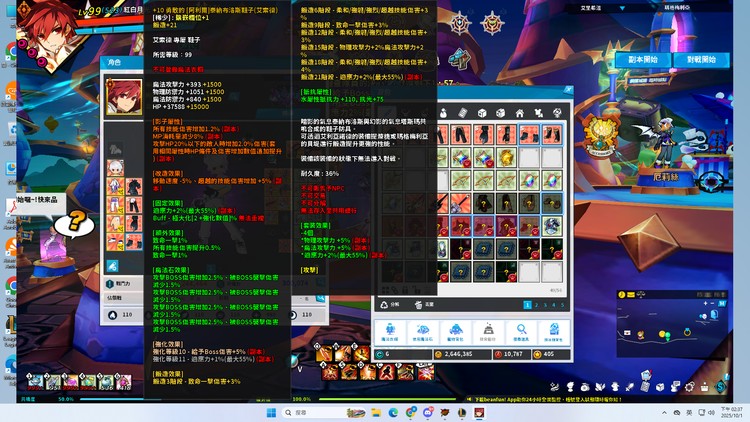The width and height of the screenshot is (750, 422).
Task: Click the 副本開始 dungeon start button
Action: click(x=643, y=60)
